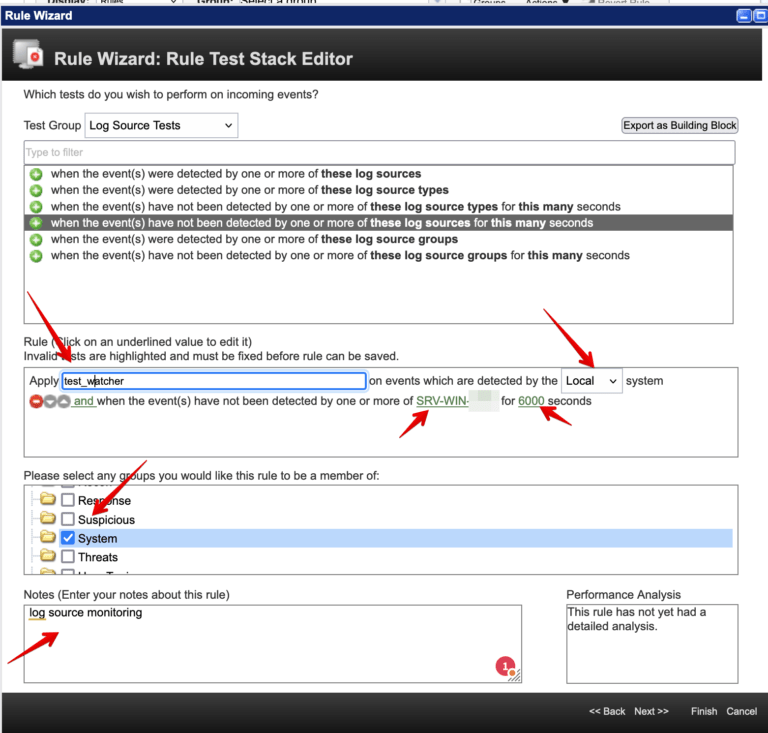
Task: Add 'not detected by log source groups' test
Action: click(36, 256)
